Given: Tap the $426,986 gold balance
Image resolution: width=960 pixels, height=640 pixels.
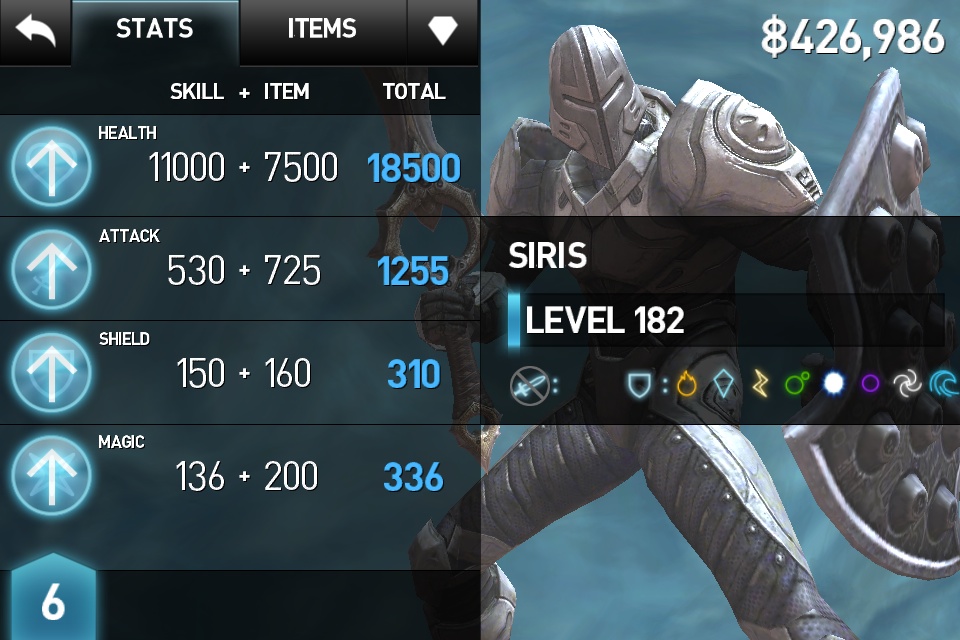Looking at the screenshot, I should (x=852, y=37).
